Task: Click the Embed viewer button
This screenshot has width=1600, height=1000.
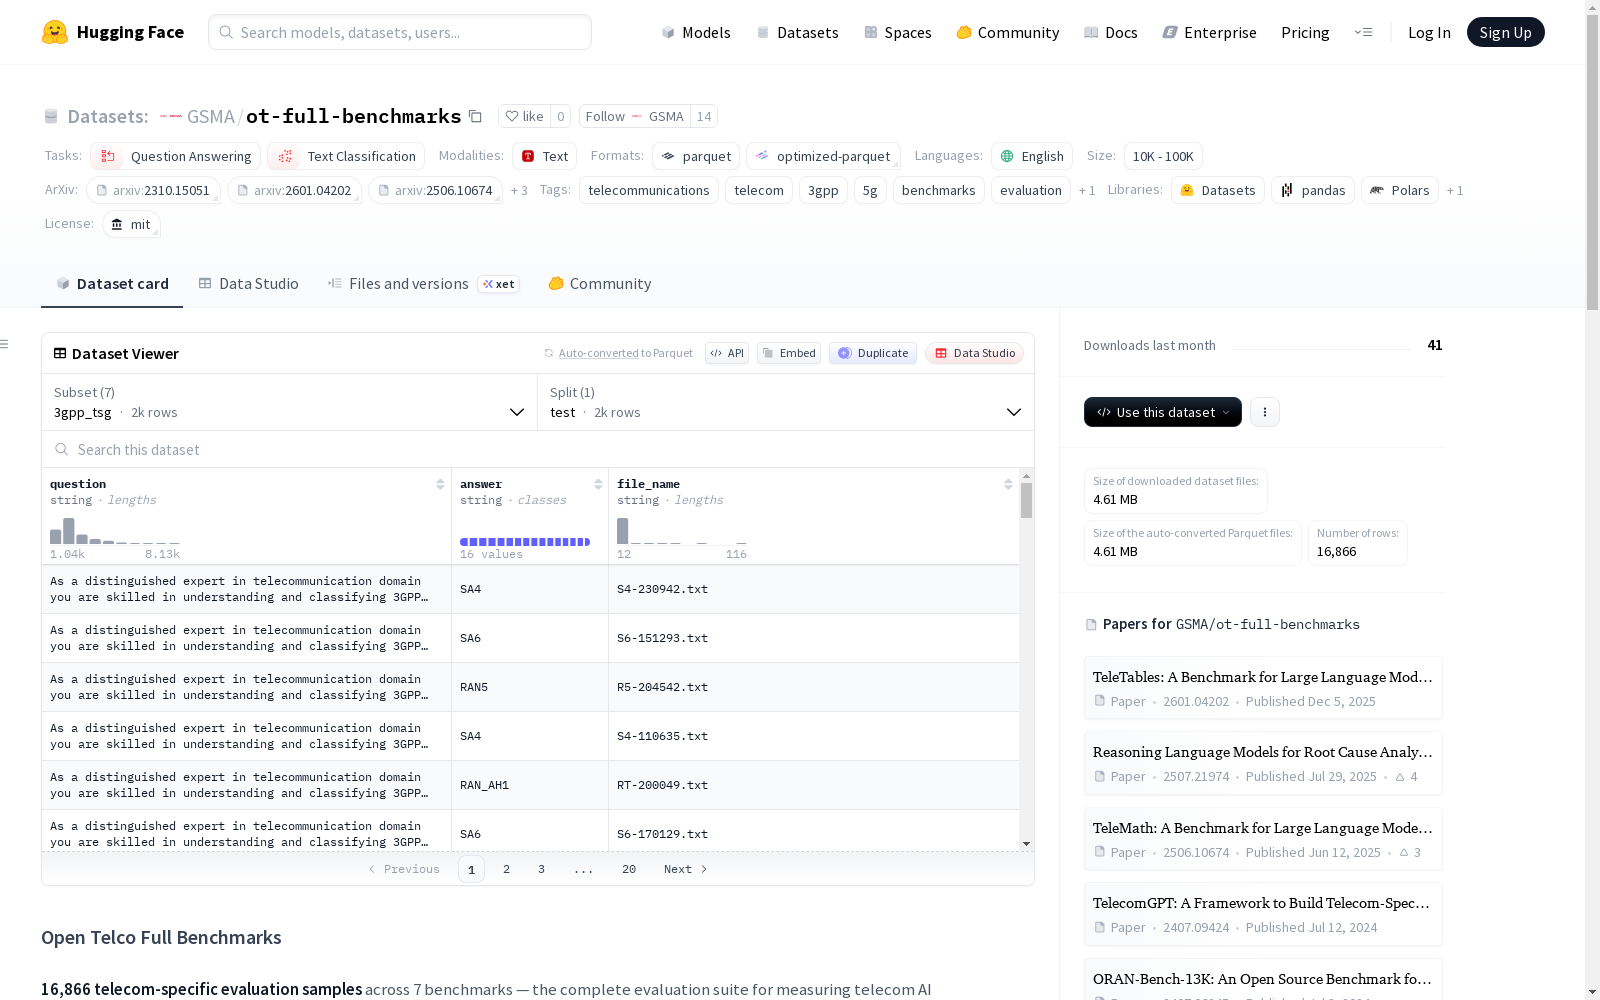Action: coord(789,353)
